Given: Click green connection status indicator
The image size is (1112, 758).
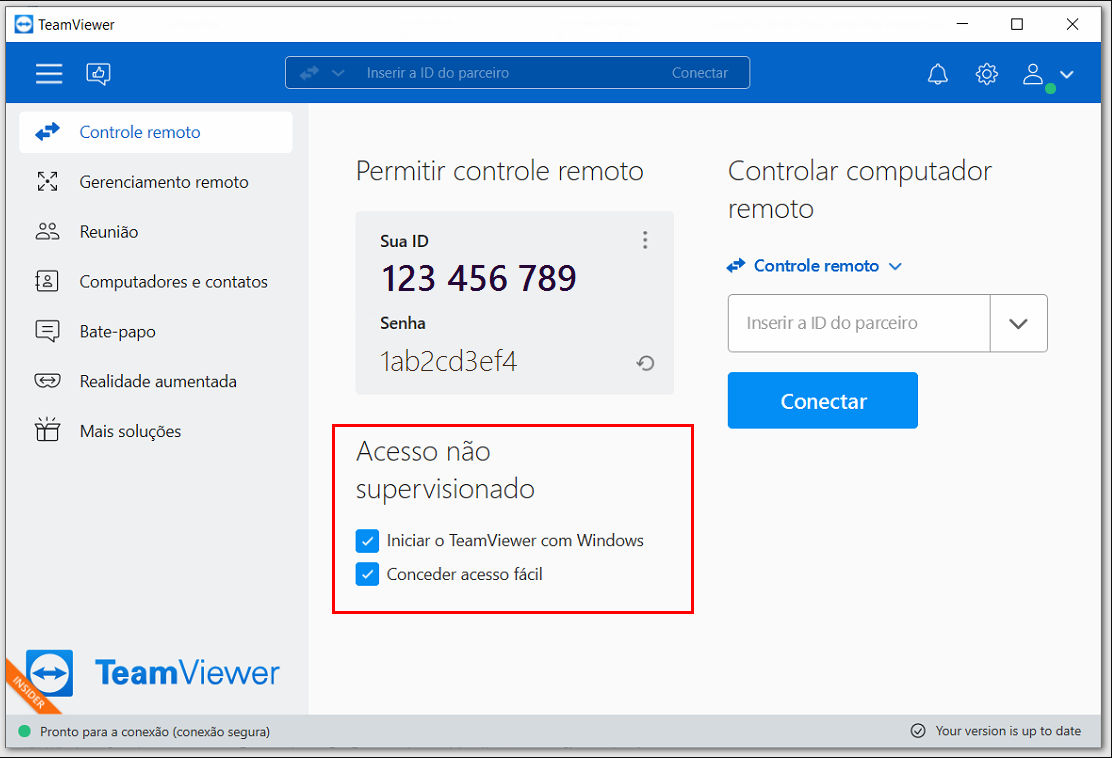Looking at the screenshot, I should pos(24,731).
